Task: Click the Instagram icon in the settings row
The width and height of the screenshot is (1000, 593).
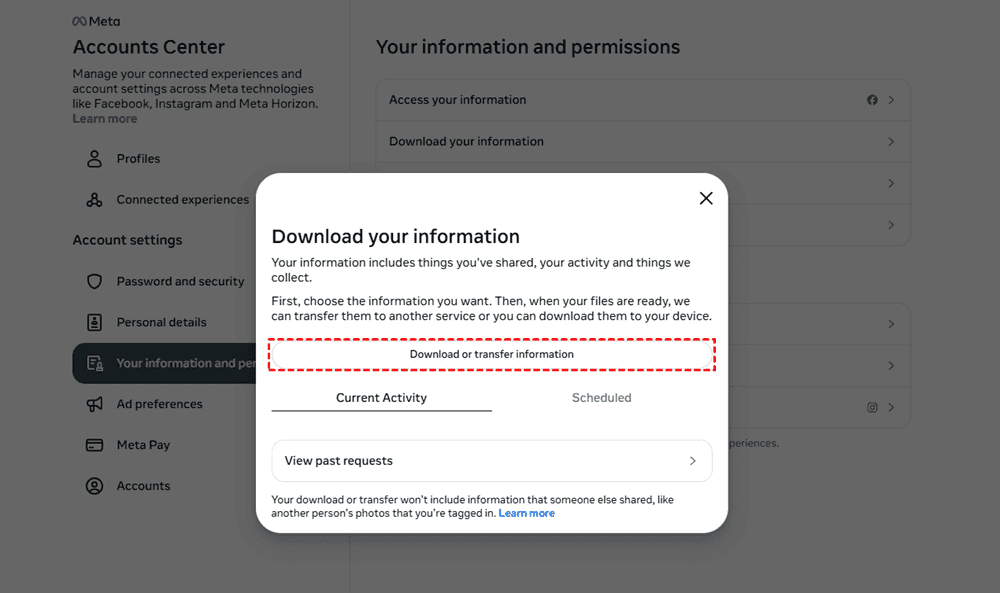Action: pyautogui.click(x=872, y=408)
